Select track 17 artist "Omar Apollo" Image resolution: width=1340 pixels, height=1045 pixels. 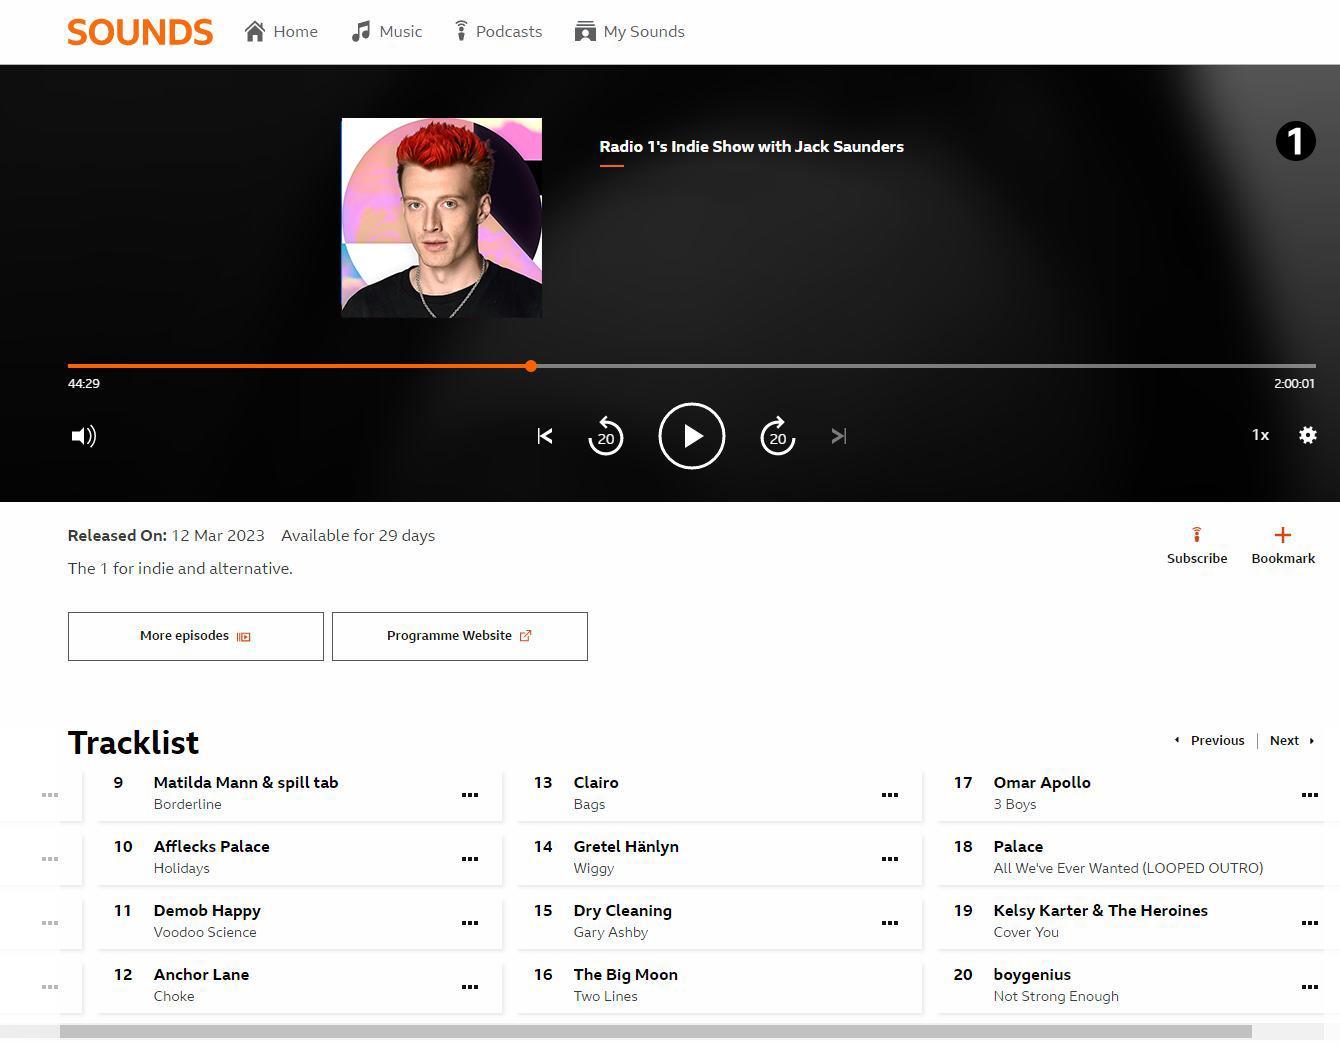click(x=1042, y=783)
